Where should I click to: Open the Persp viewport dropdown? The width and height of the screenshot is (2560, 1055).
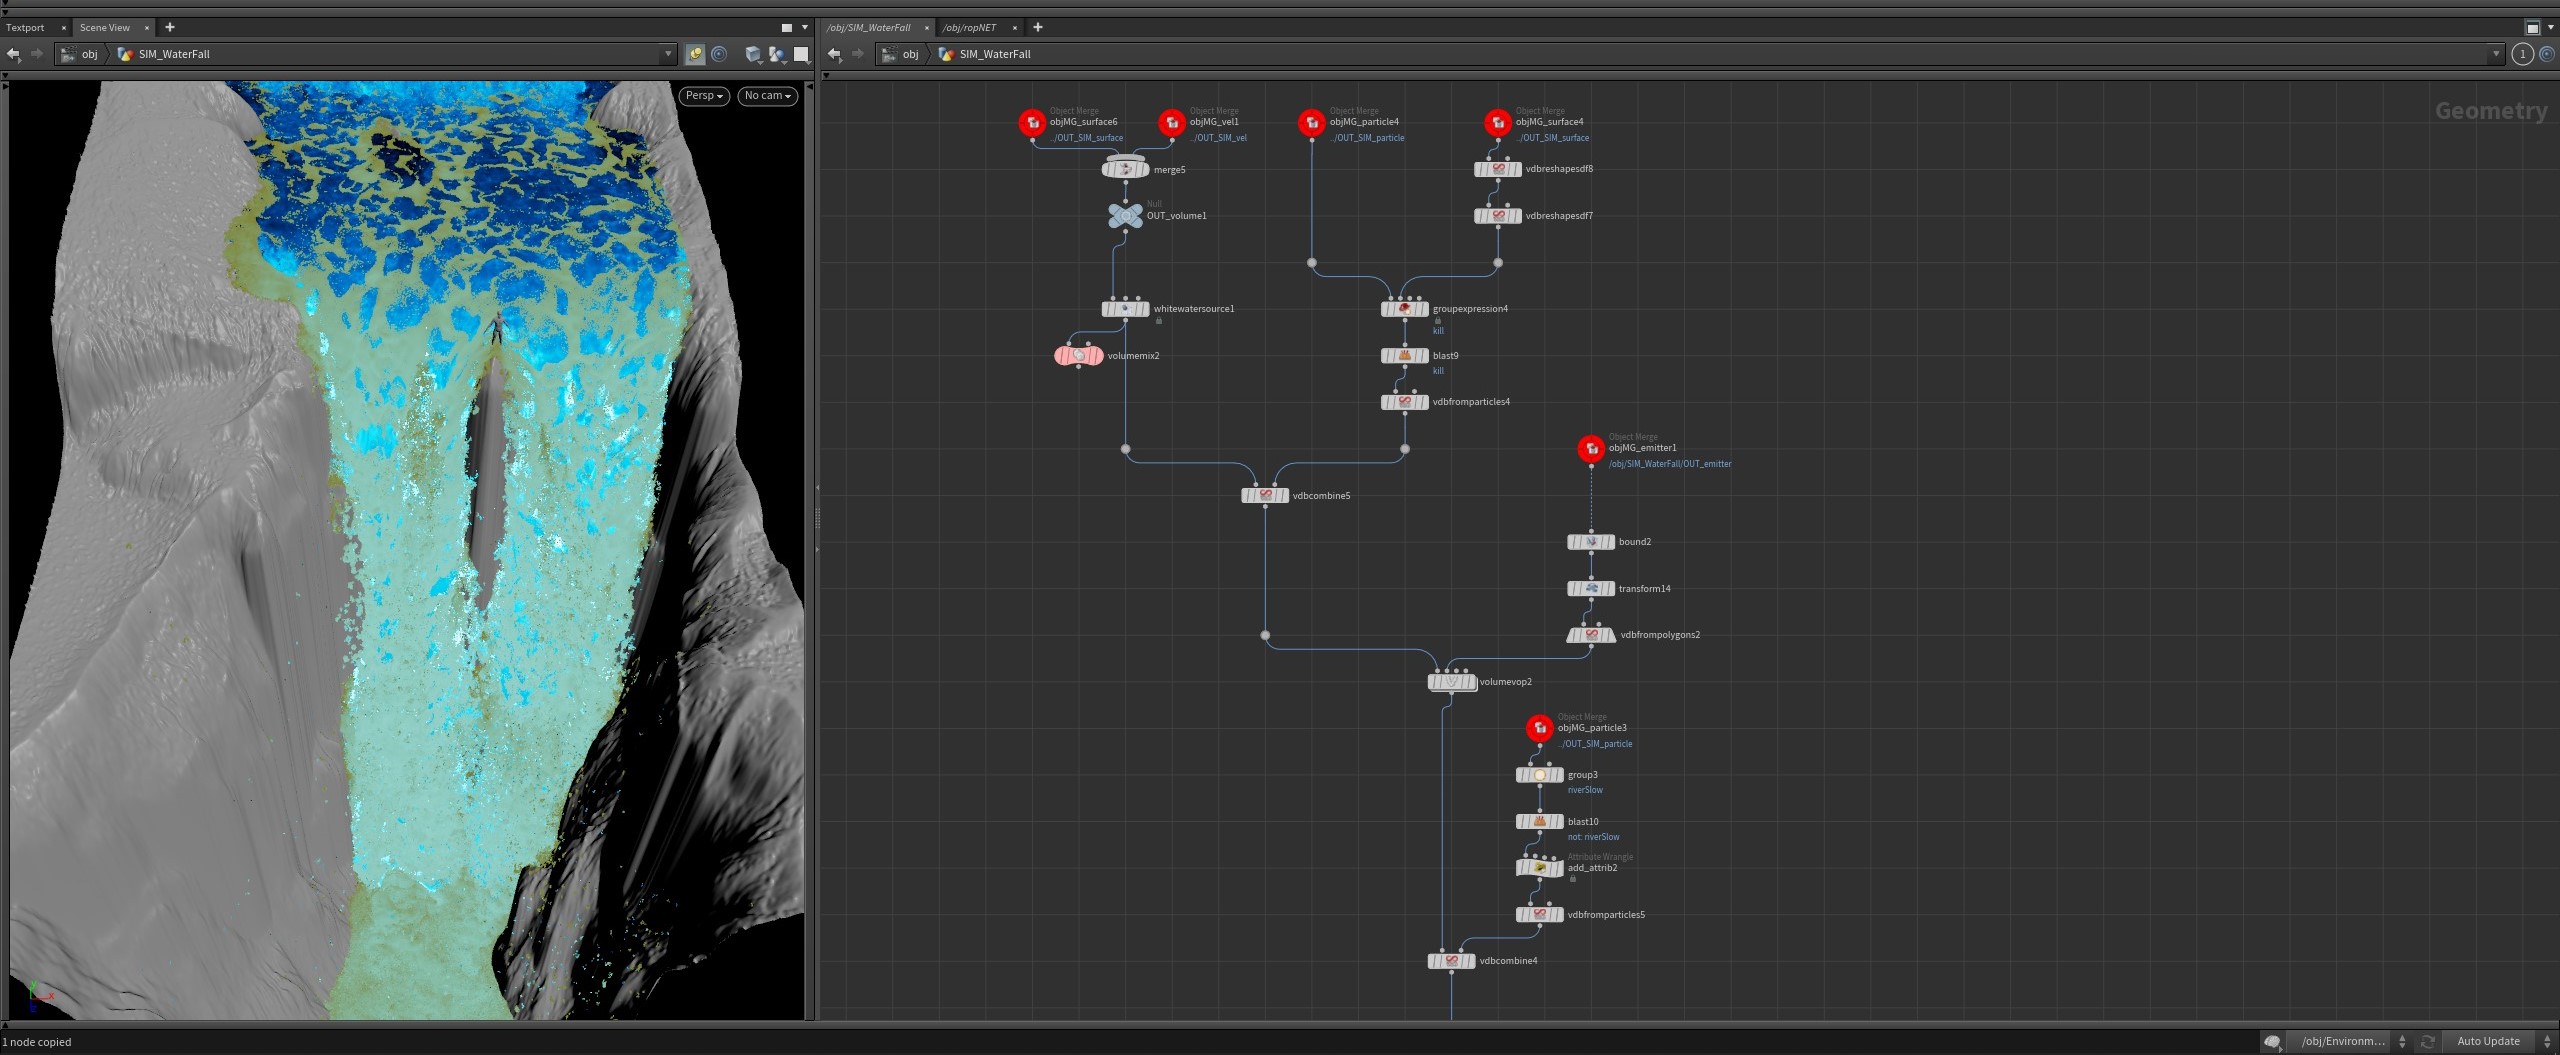click(x=704, y=96)
